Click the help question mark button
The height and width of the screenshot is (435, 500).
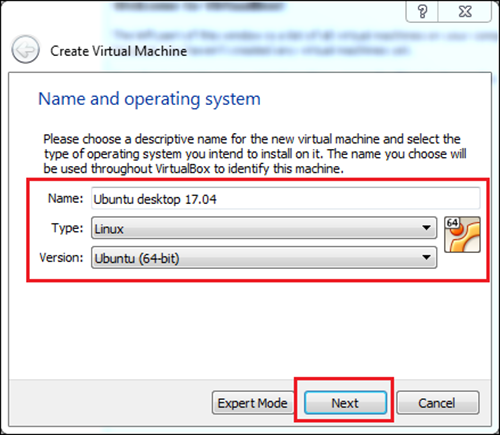422,12
